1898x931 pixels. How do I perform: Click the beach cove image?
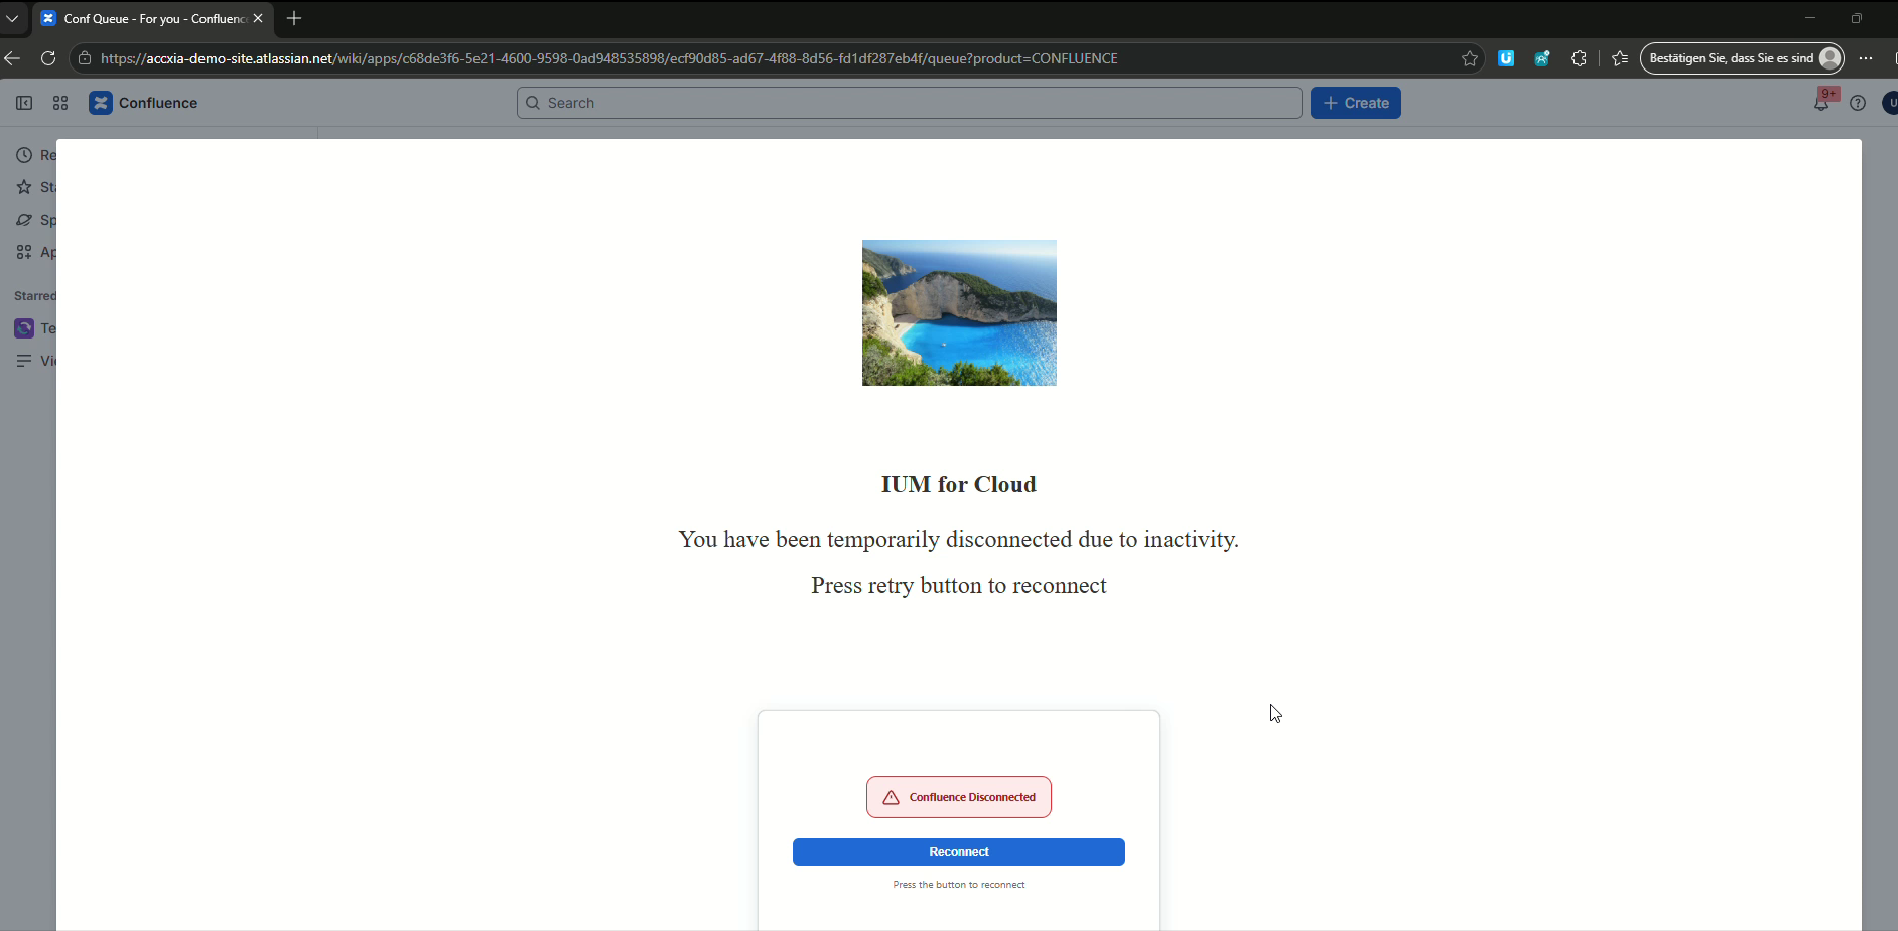click(x=959, y=313)
